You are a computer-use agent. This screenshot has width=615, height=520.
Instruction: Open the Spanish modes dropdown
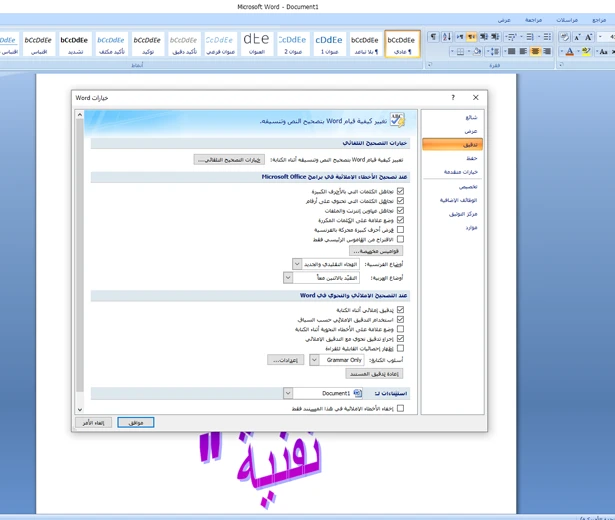point(288,278)
